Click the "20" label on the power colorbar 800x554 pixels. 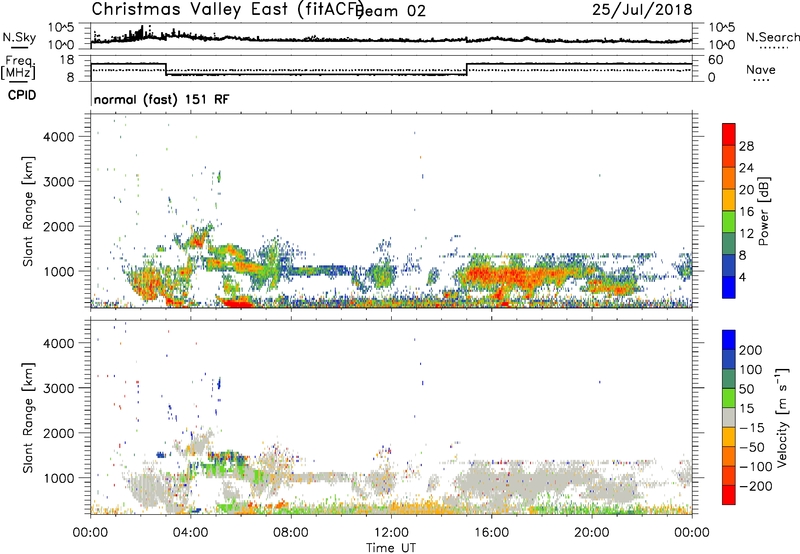tap(746, 190)
